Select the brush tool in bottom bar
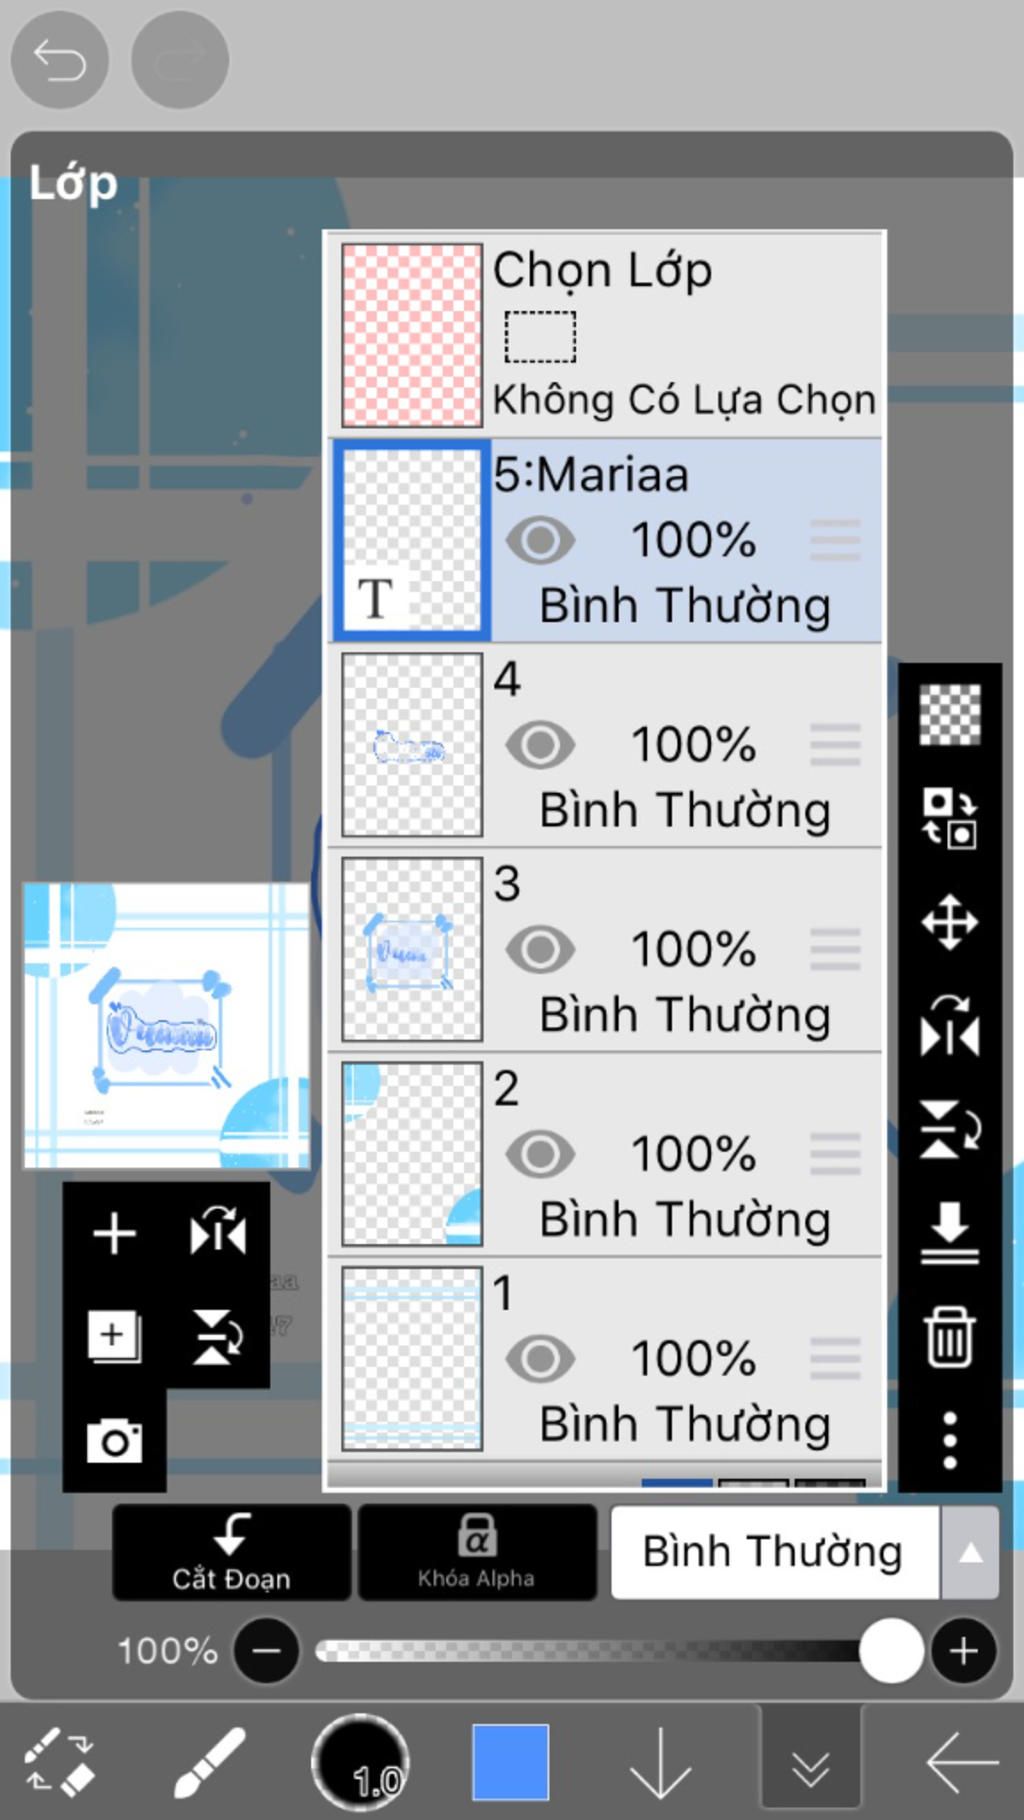Viewport: 1024px width, 1820px height. click(209, 1762)
